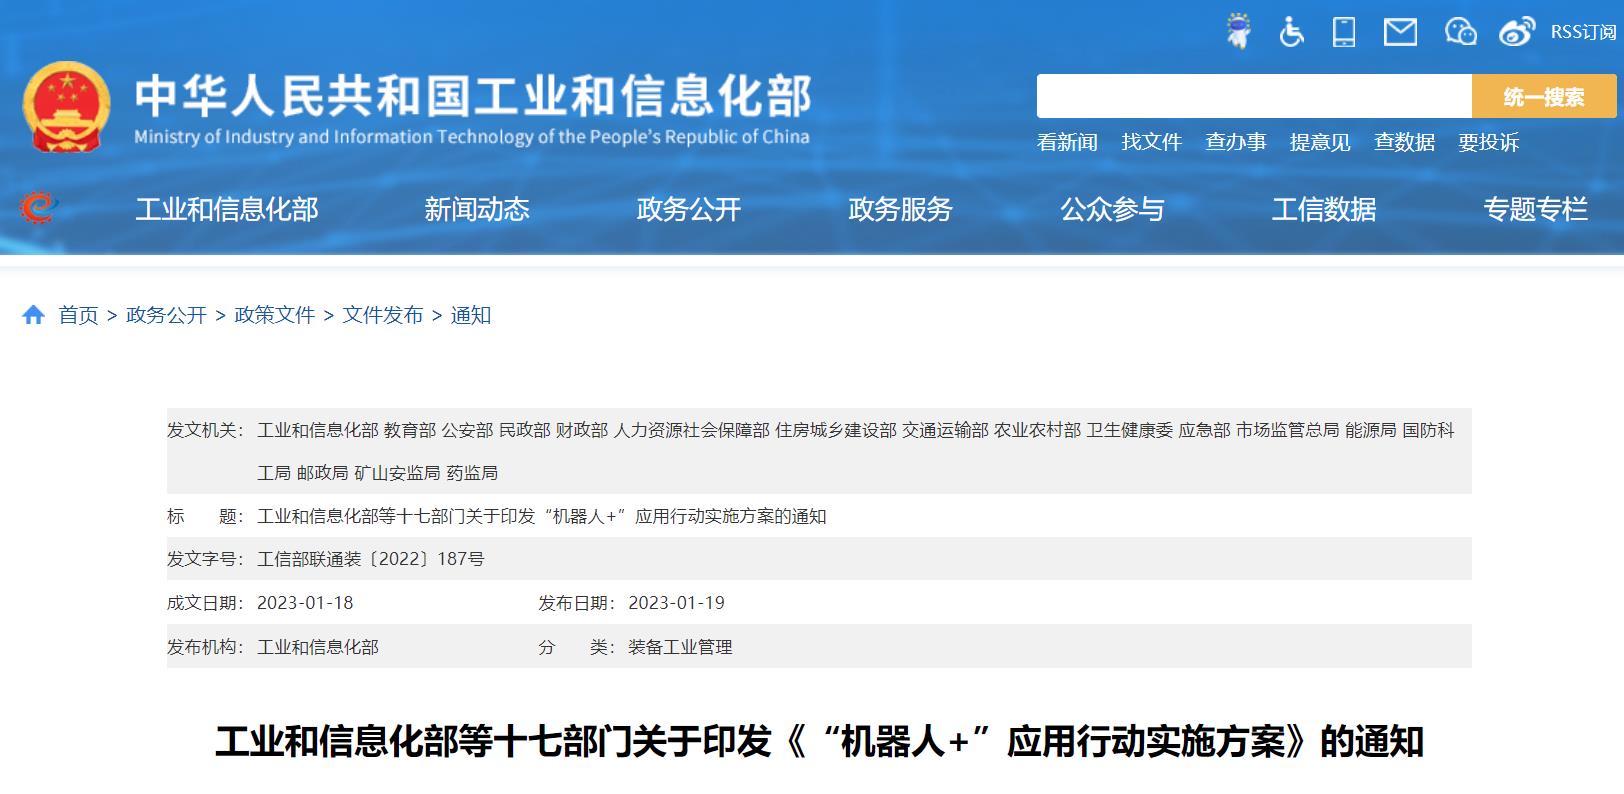Click the mobile phone version icon
This screenshot has width=1624, height=794.
1344,32
